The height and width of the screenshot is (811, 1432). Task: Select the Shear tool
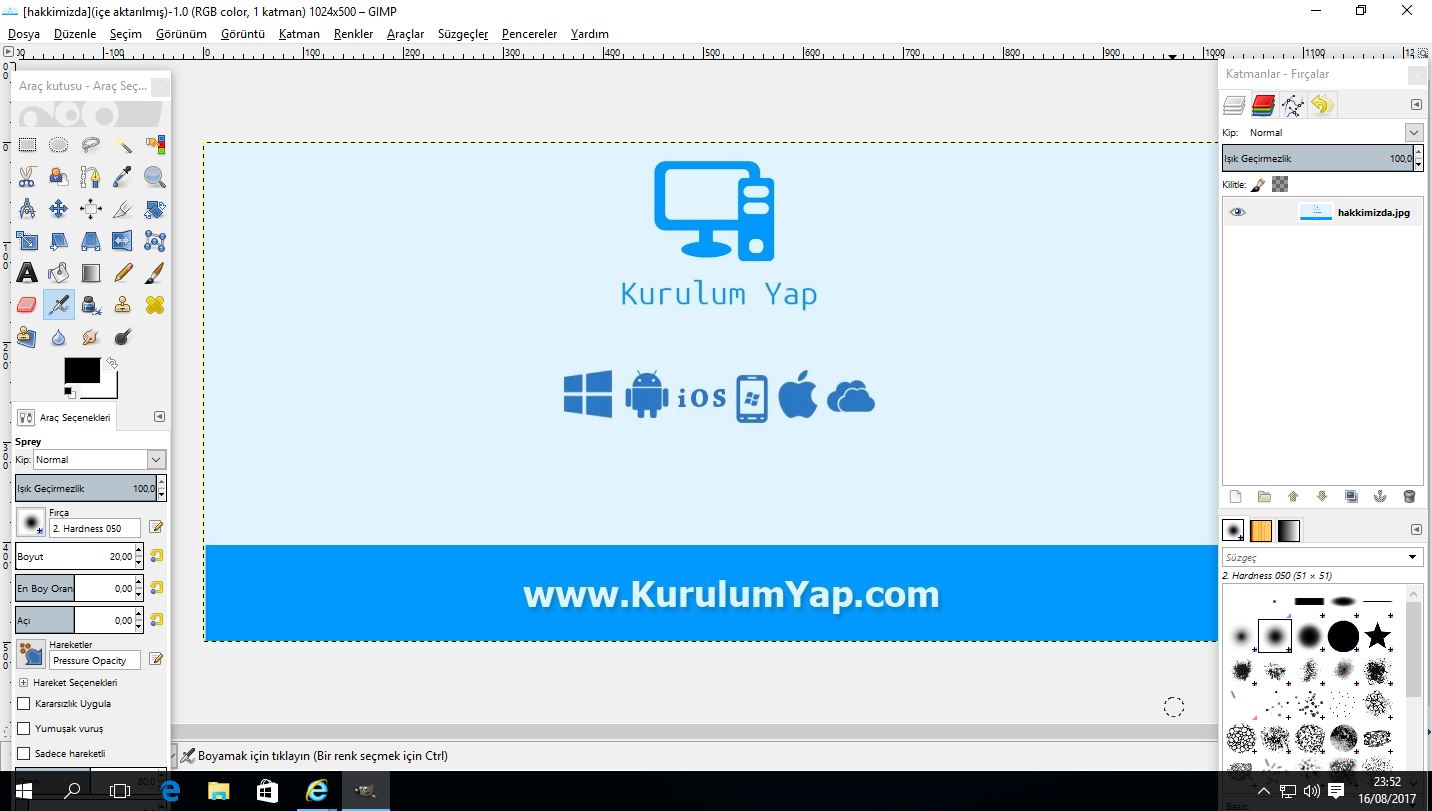[59, 241]
